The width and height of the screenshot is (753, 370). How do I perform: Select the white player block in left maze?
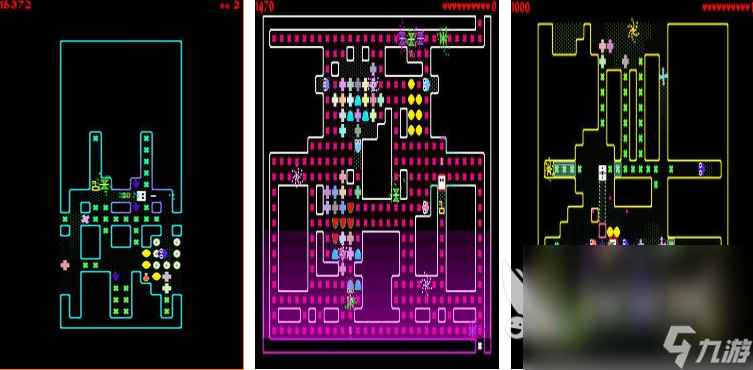coord(141,196)
